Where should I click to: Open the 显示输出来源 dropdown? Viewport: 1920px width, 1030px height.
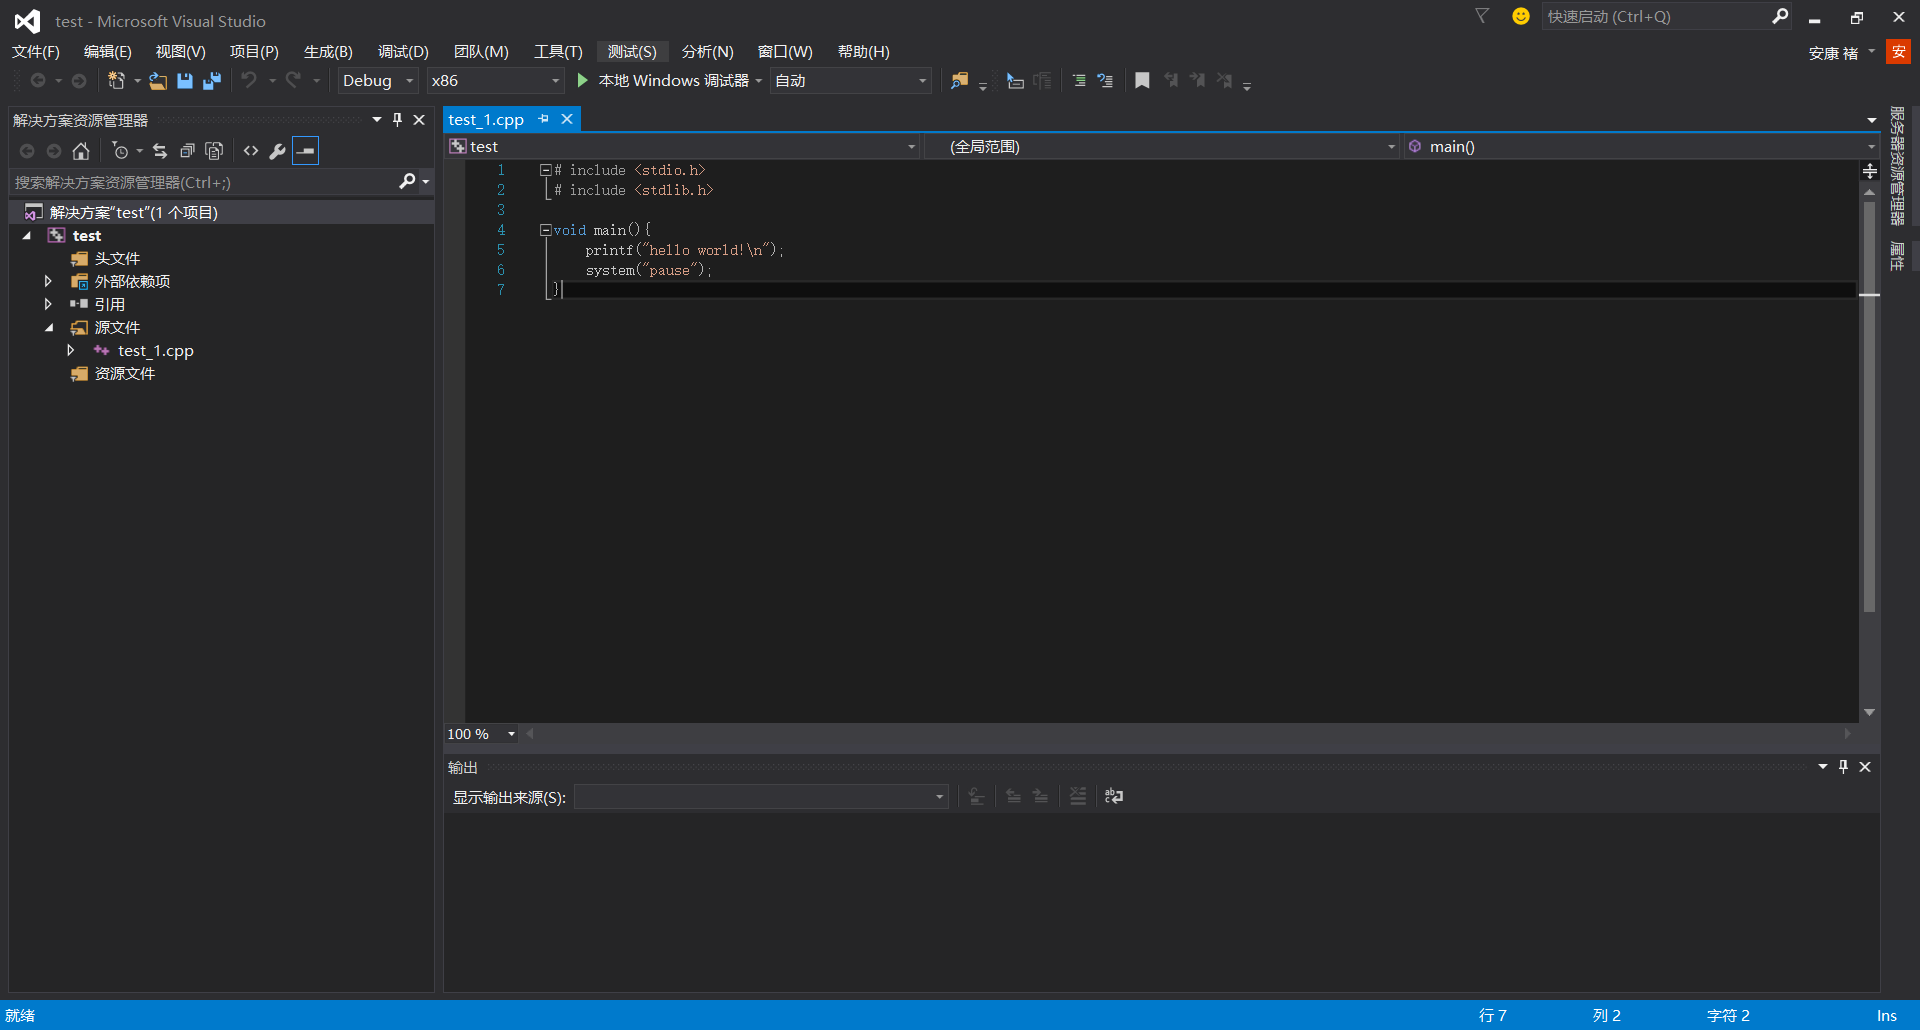click(760, 797)
